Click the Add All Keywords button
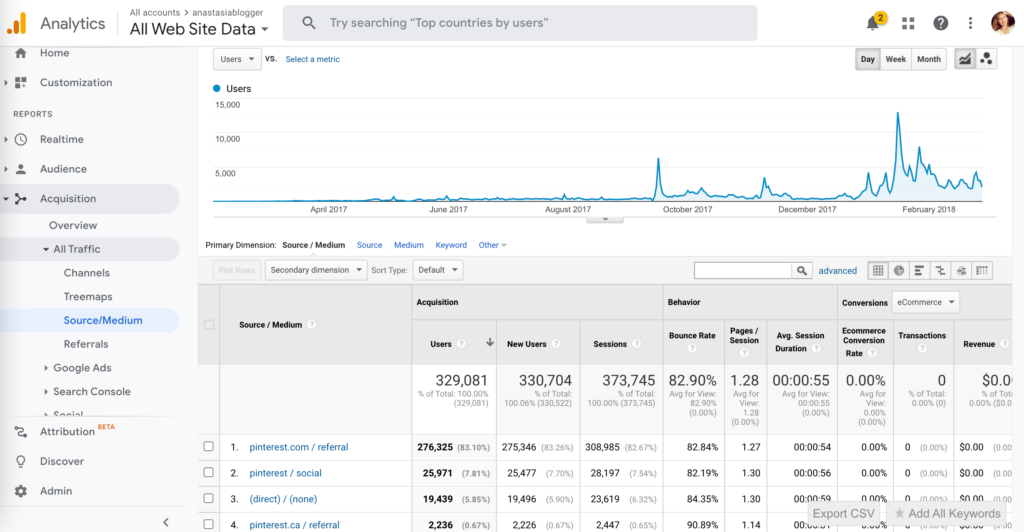The image size is (1024, 532). click(x=947, y=514)
